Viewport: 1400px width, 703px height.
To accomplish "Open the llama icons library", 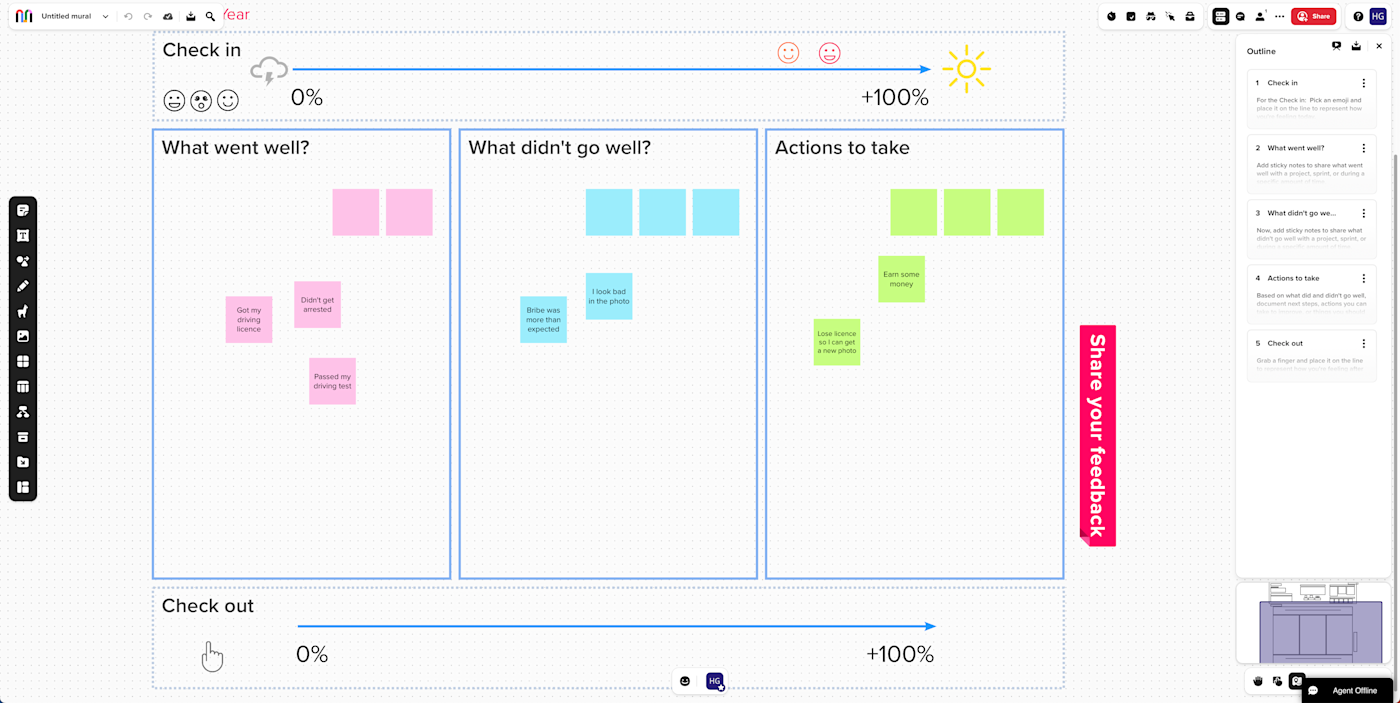I will [23, 311].
